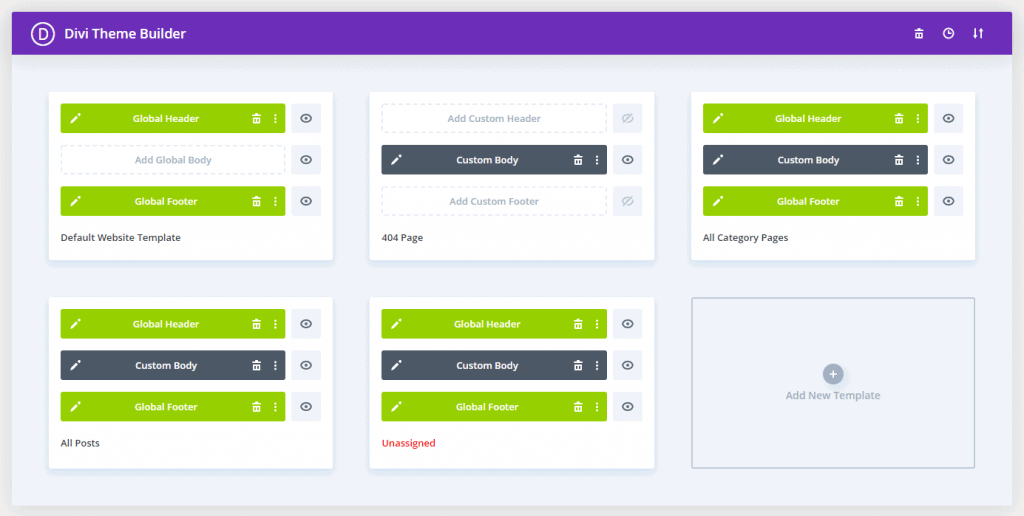
Task: Click Add Custom Footer in 404 Page
Action: click(494, 201)
